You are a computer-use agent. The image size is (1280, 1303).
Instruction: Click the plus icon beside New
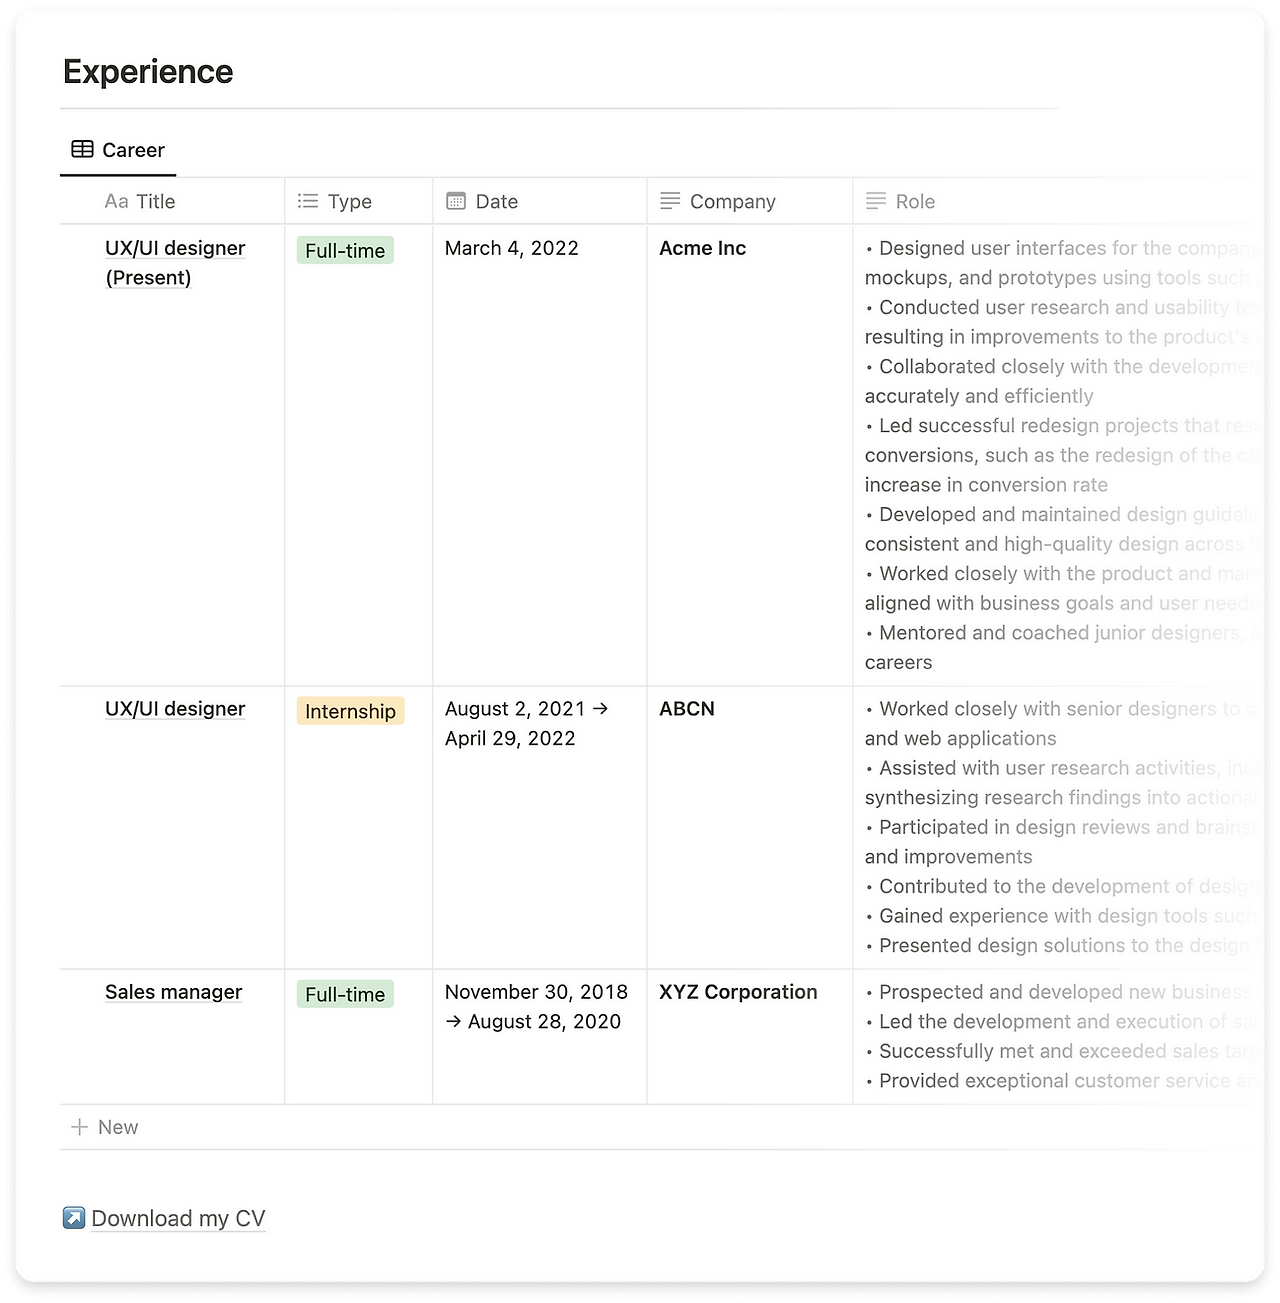tap(80, 1127)
